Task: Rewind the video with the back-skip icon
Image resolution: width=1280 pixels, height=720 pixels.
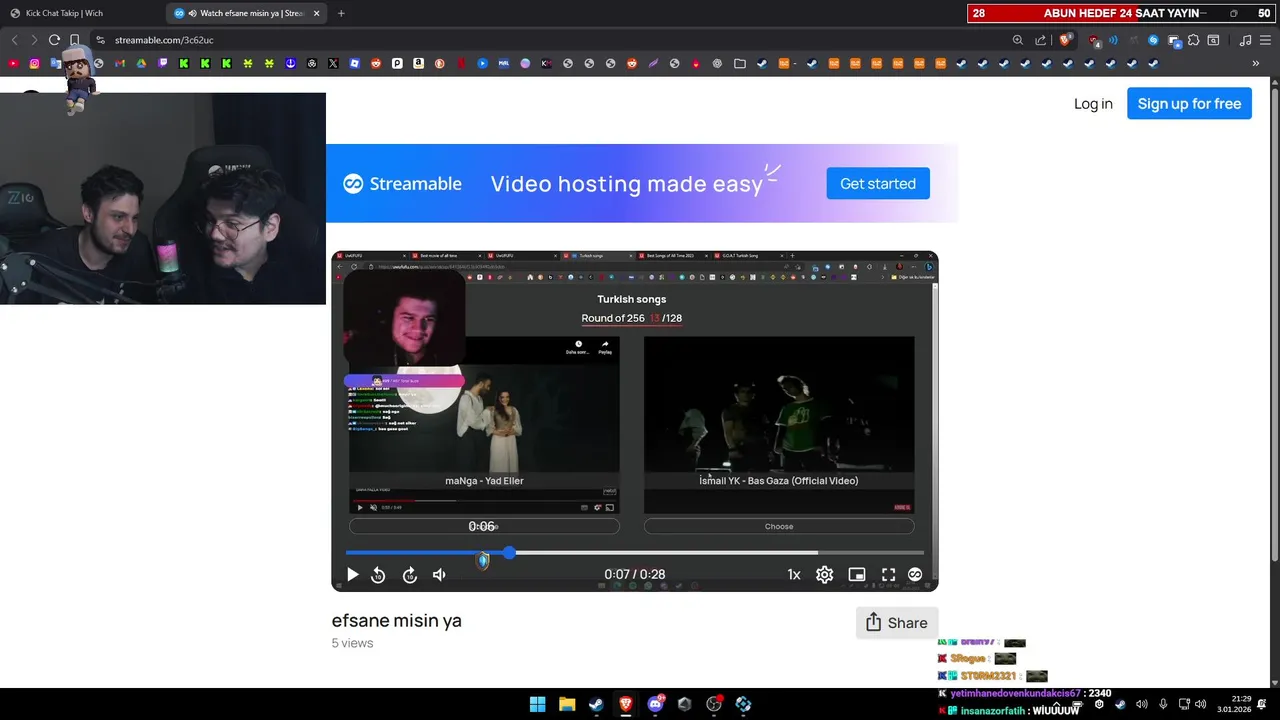Action: 378,575
